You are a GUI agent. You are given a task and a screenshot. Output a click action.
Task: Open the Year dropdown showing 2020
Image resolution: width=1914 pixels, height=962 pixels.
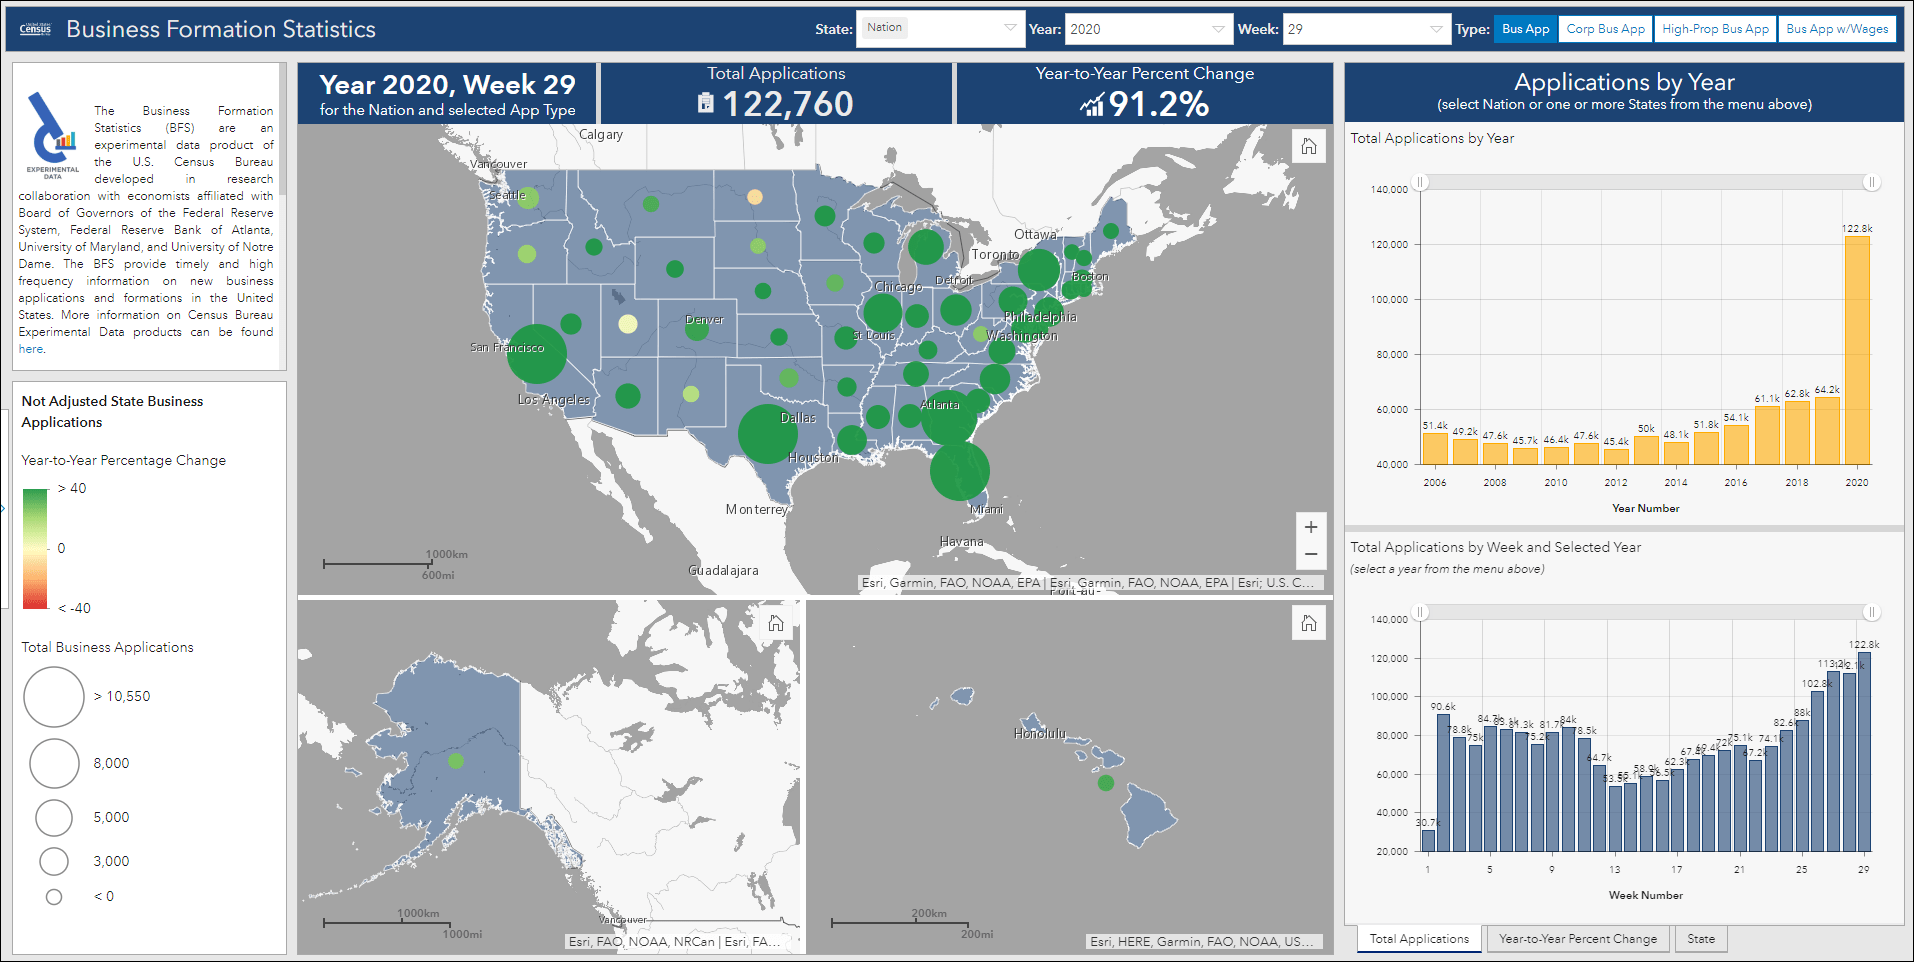click(x=1219, y=28)
